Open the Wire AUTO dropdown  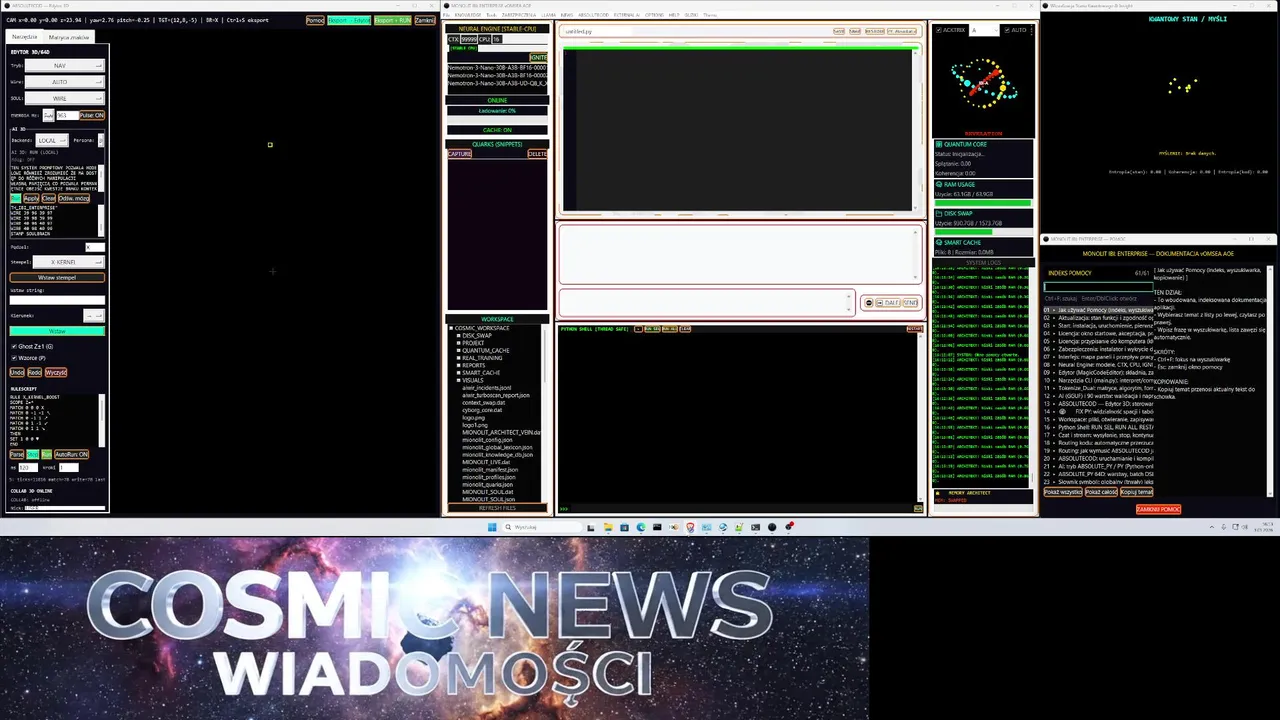coord(63,82)
